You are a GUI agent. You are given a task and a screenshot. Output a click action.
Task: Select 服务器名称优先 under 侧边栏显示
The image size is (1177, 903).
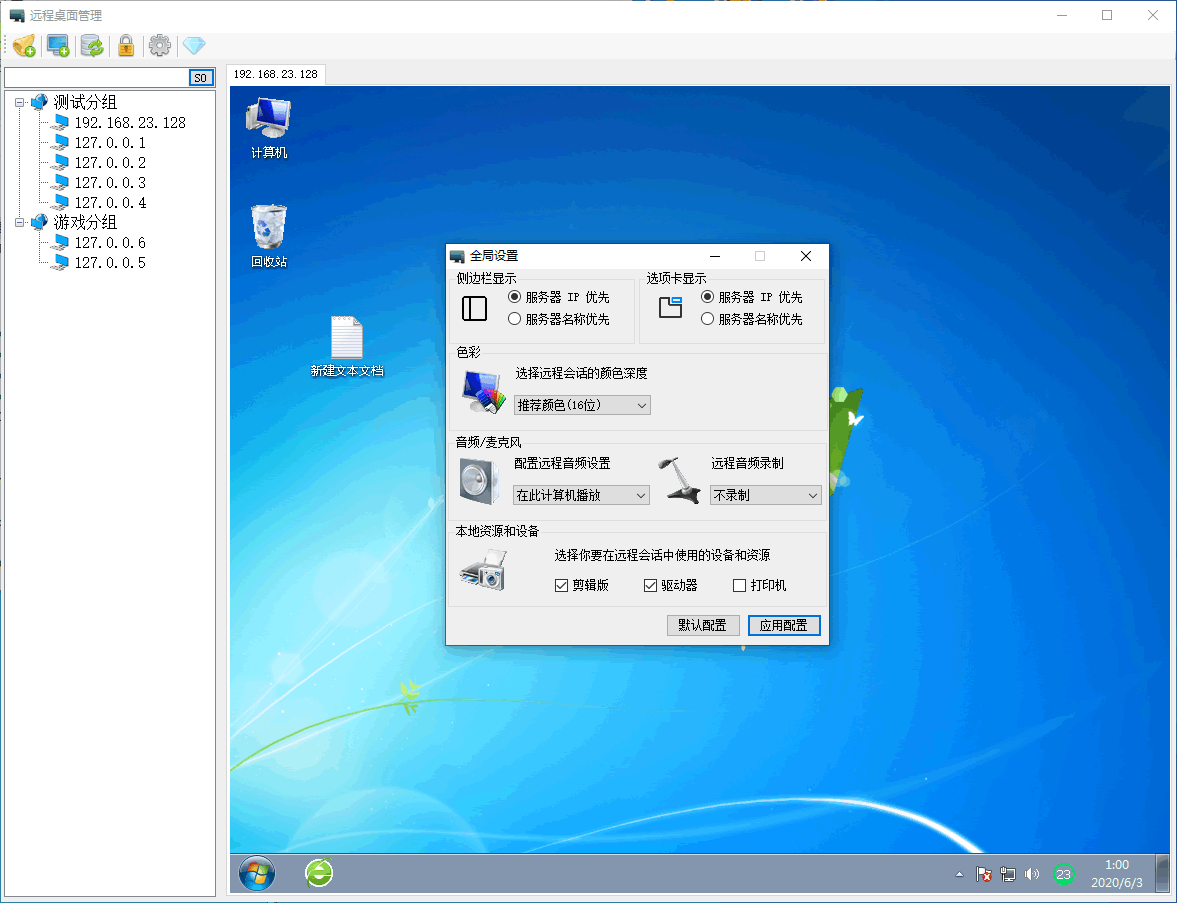[x=515, y=319]
